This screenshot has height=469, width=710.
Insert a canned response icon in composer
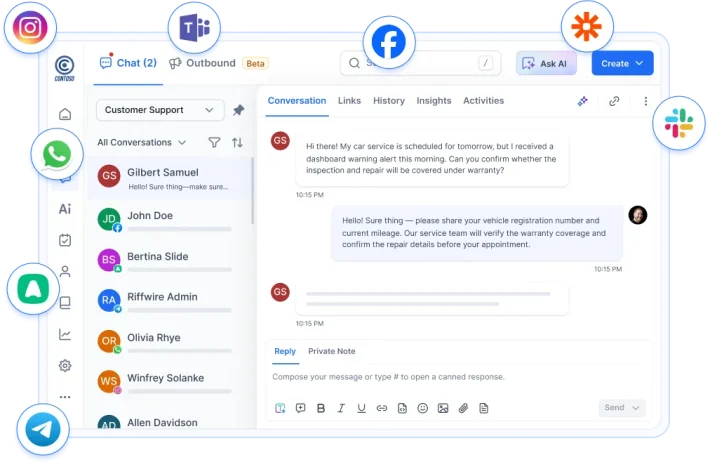300,408
